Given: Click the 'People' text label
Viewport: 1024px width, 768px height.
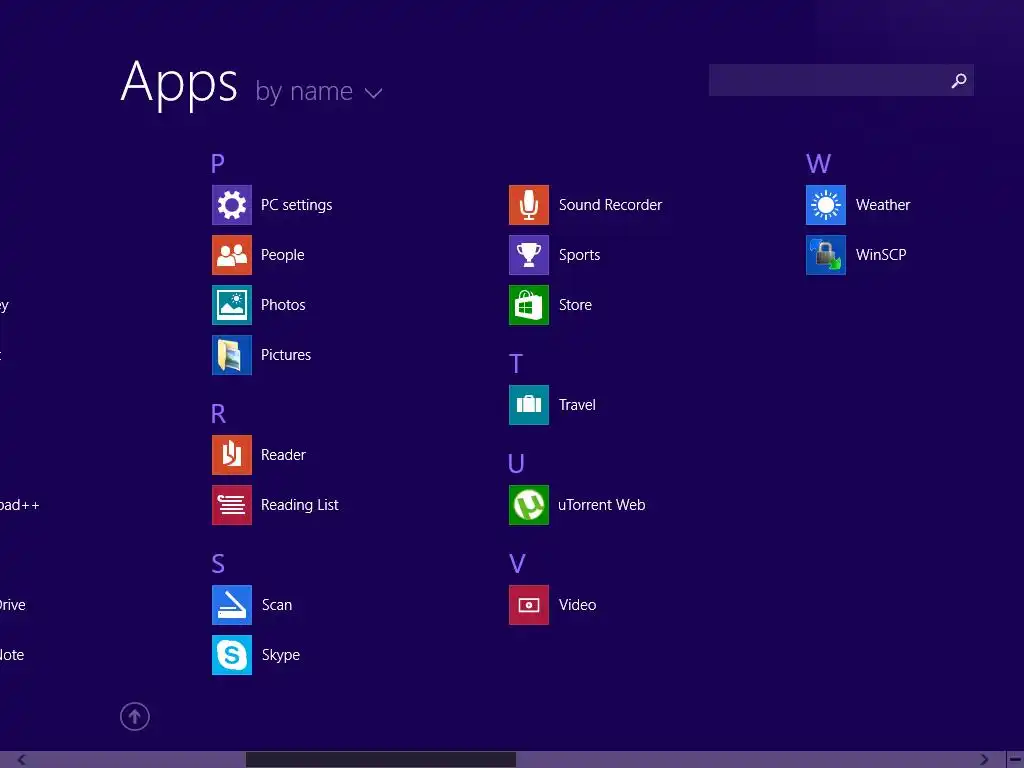Looking at the screenshot, I should point(283,255).
